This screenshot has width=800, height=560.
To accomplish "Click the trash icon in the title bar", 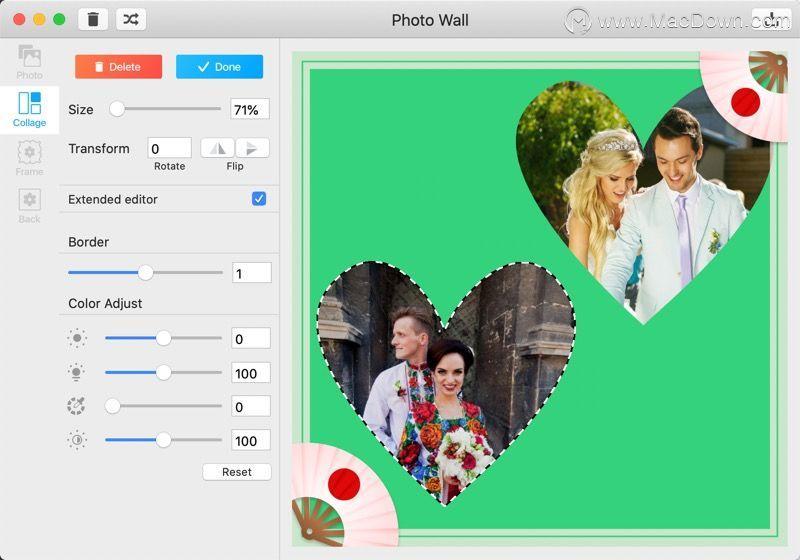I will click(x=93, y=19).
